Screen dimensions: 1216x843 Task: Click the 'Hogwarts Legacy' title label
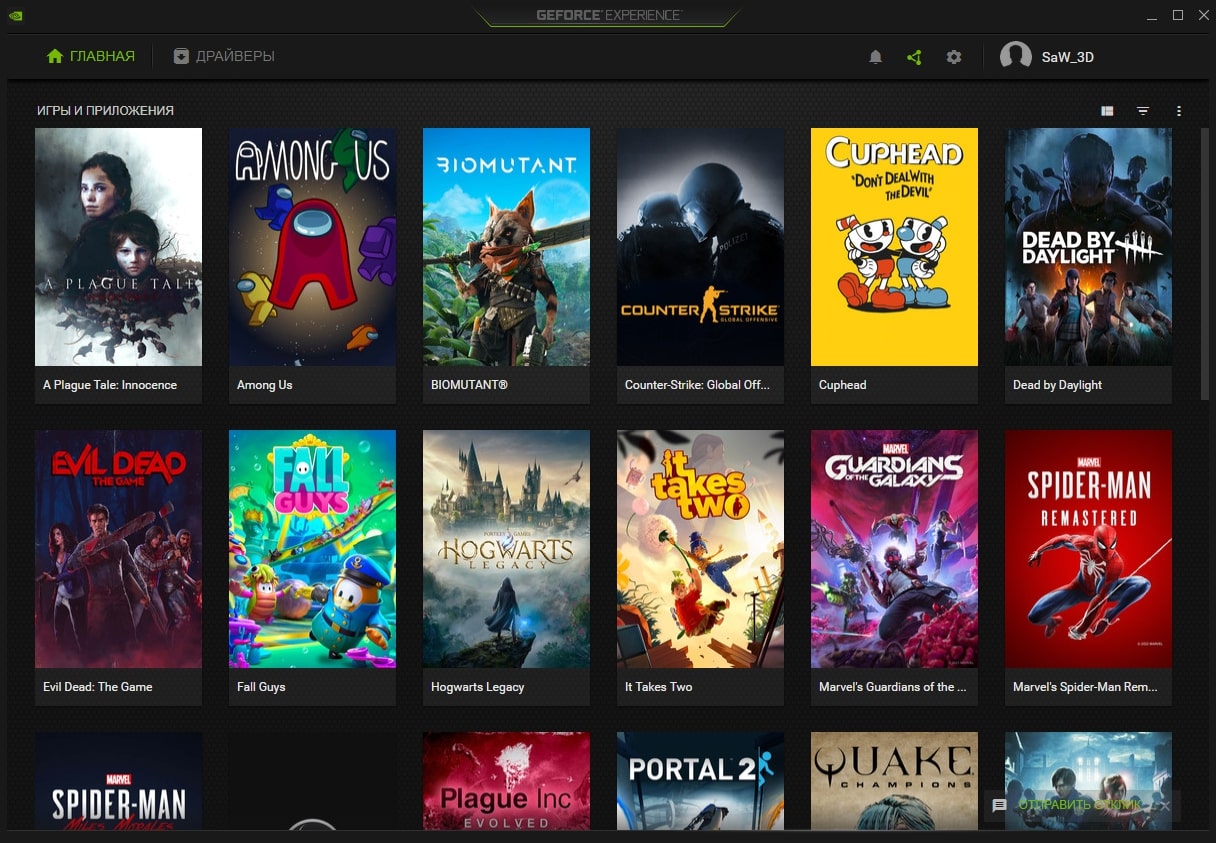[x=478, y=687]
